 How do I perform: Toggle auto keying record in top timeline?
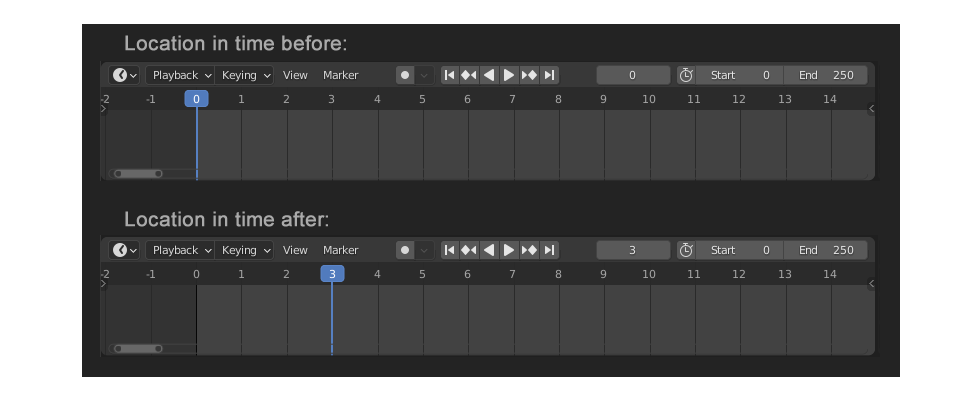click(x=405, y=75)
